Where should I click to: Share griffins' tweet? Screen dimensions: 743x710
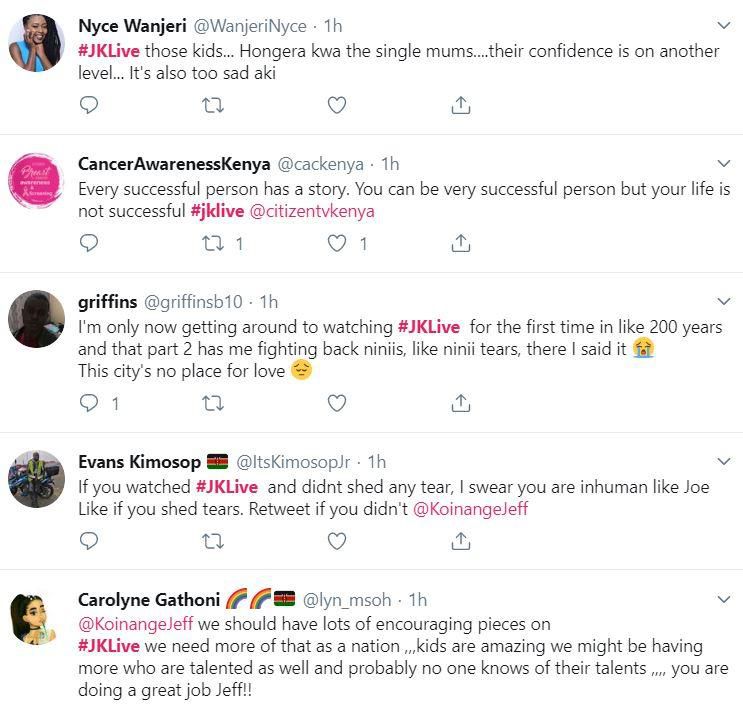click(x=460, y=402)
